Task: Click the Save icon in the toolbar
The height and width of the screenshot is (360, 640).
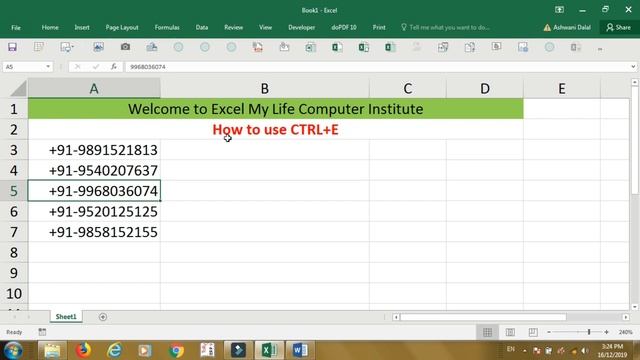Action: click(12, 47)
